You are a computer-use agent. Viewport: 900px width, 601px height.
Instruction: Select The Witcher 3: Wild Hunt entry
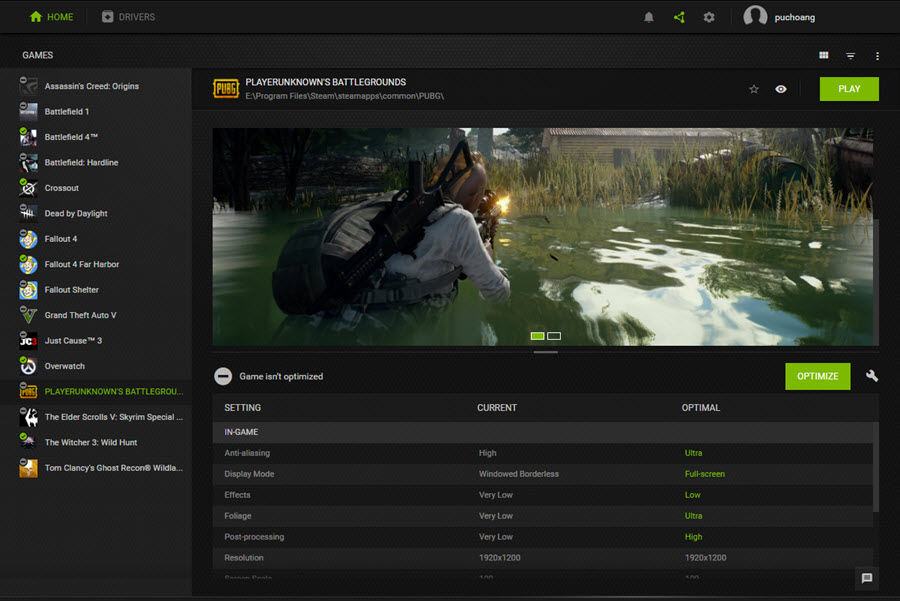click(96, 442)
